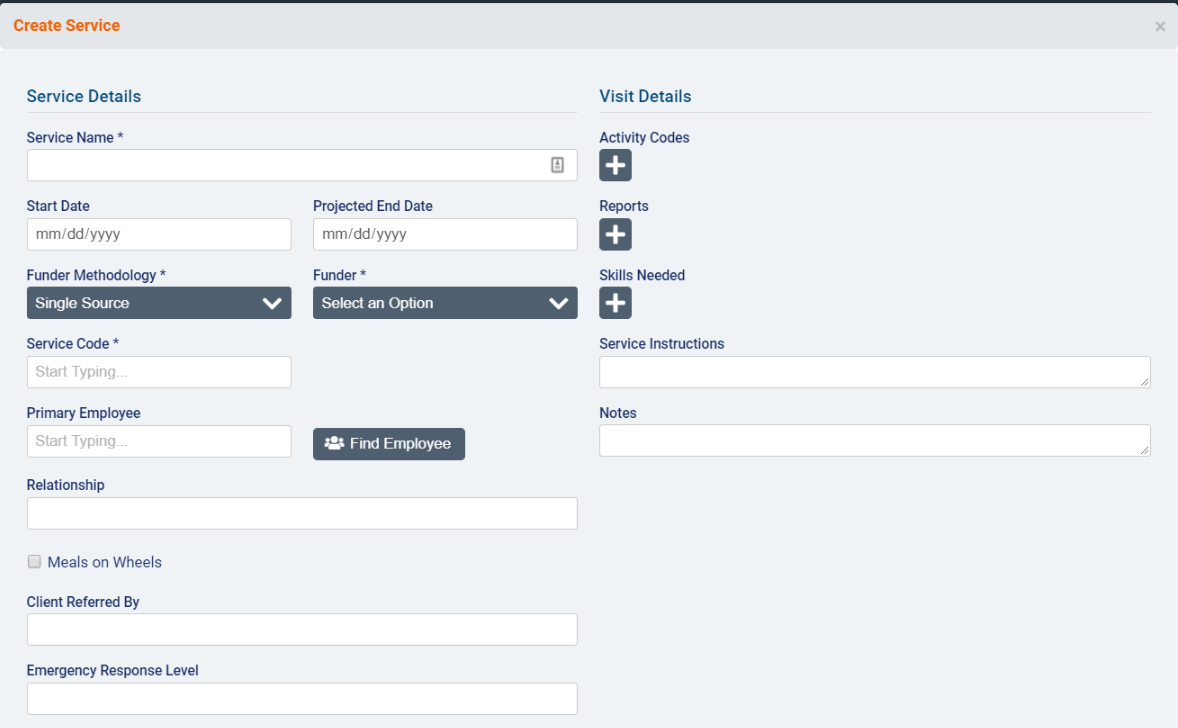The height and width of the screenshot is (728, 1178).
Task: Click the Client Referred By field
Action: click(302, 630)
